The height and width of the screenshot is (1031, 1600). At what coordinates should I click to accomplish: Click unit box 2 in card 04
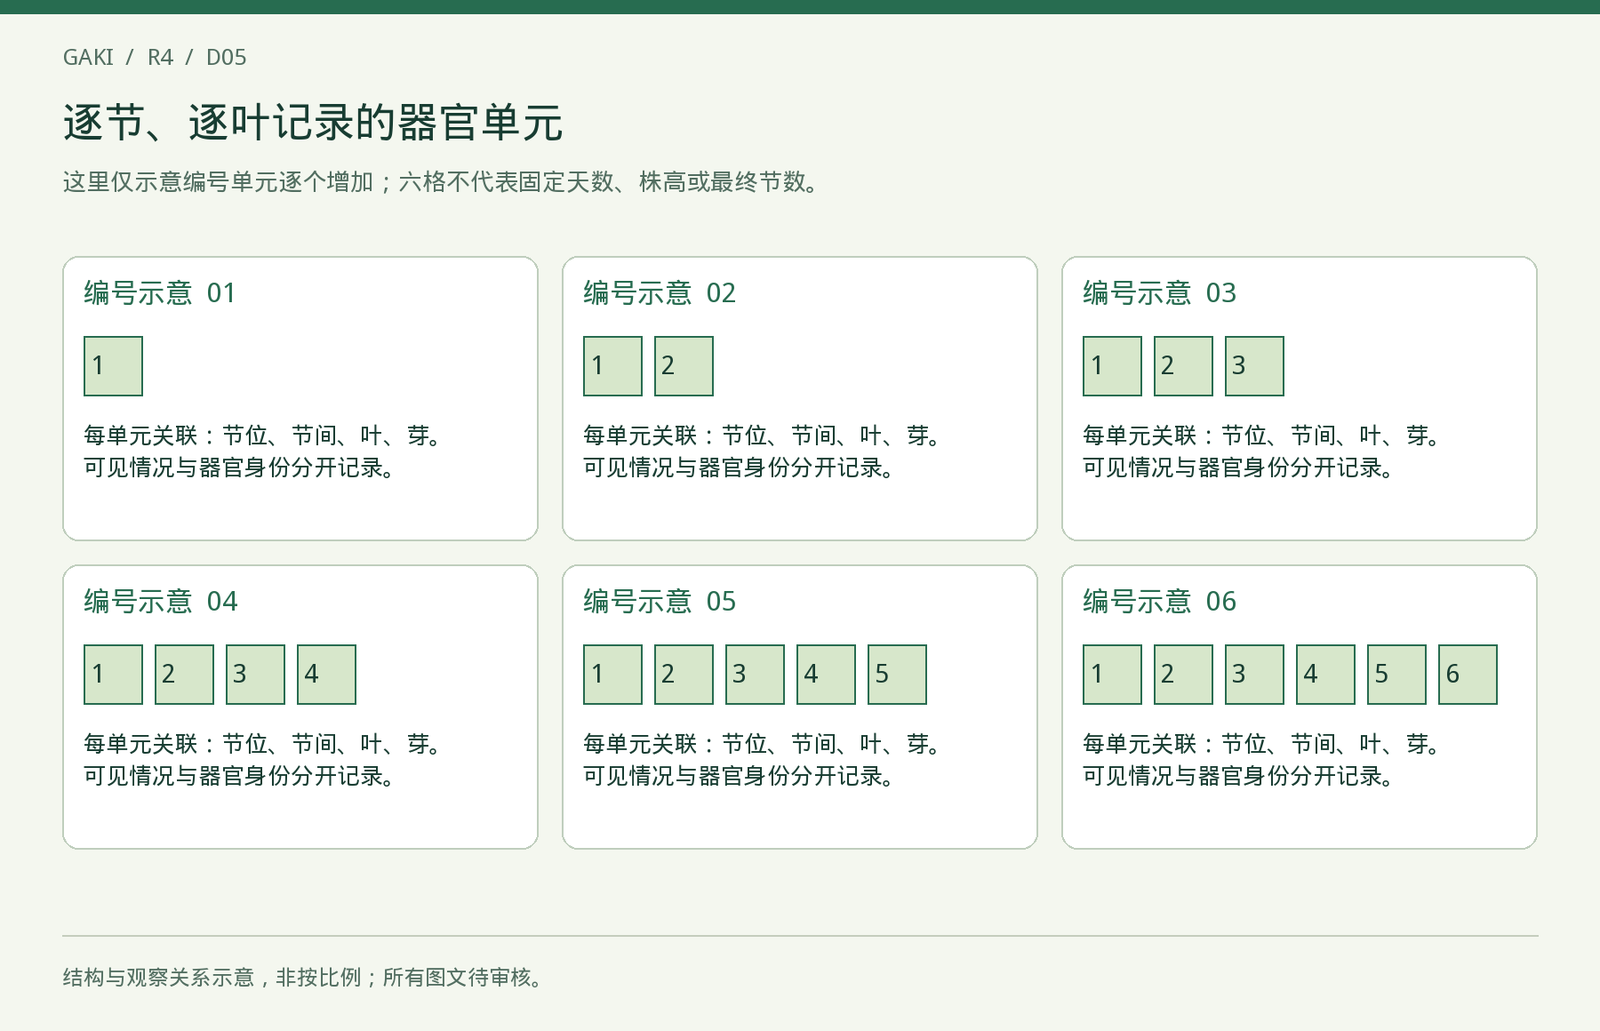click(x=184, y=675)
